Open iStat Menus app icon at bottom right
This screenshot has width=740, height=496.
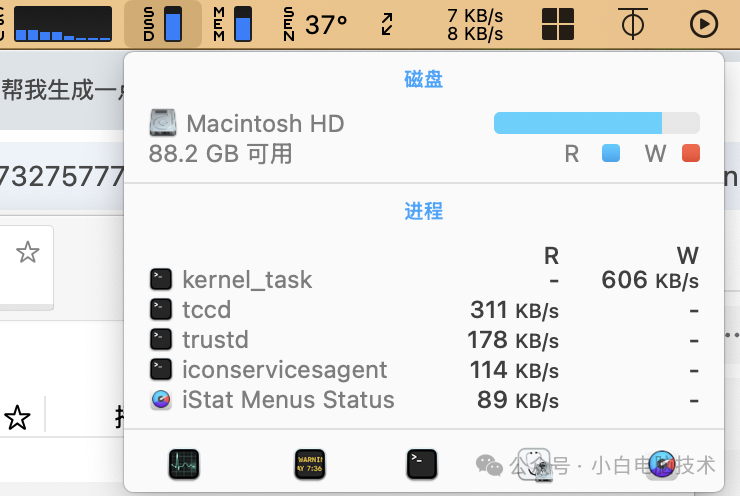[661, 464]
